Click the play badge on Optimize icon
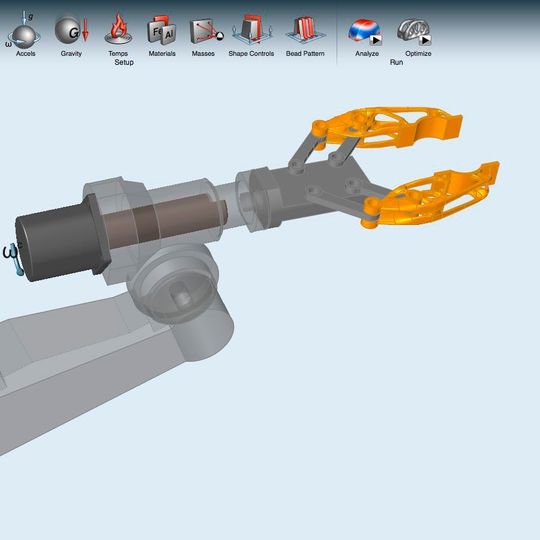The height and width of the screenshot is (540, 540). click(425, 40)
